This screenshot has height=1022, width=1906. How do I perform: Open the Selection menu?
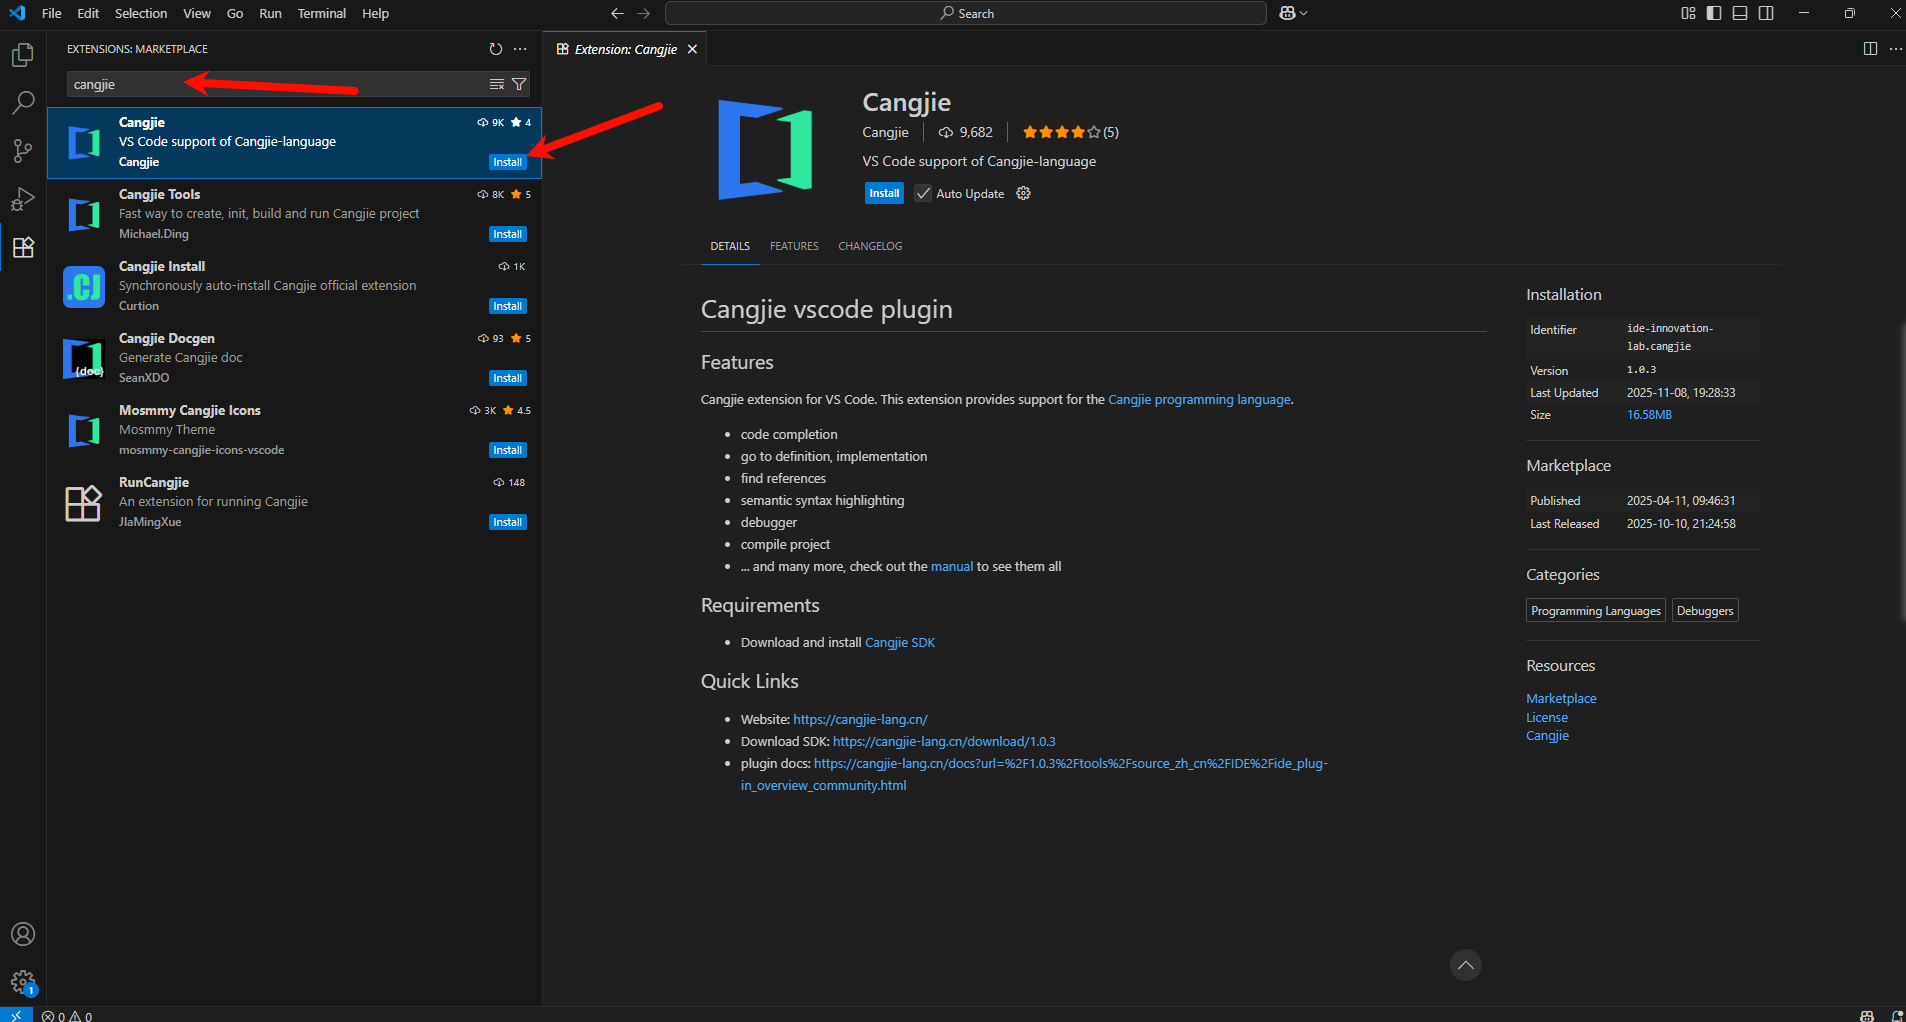tap(141, 13)
